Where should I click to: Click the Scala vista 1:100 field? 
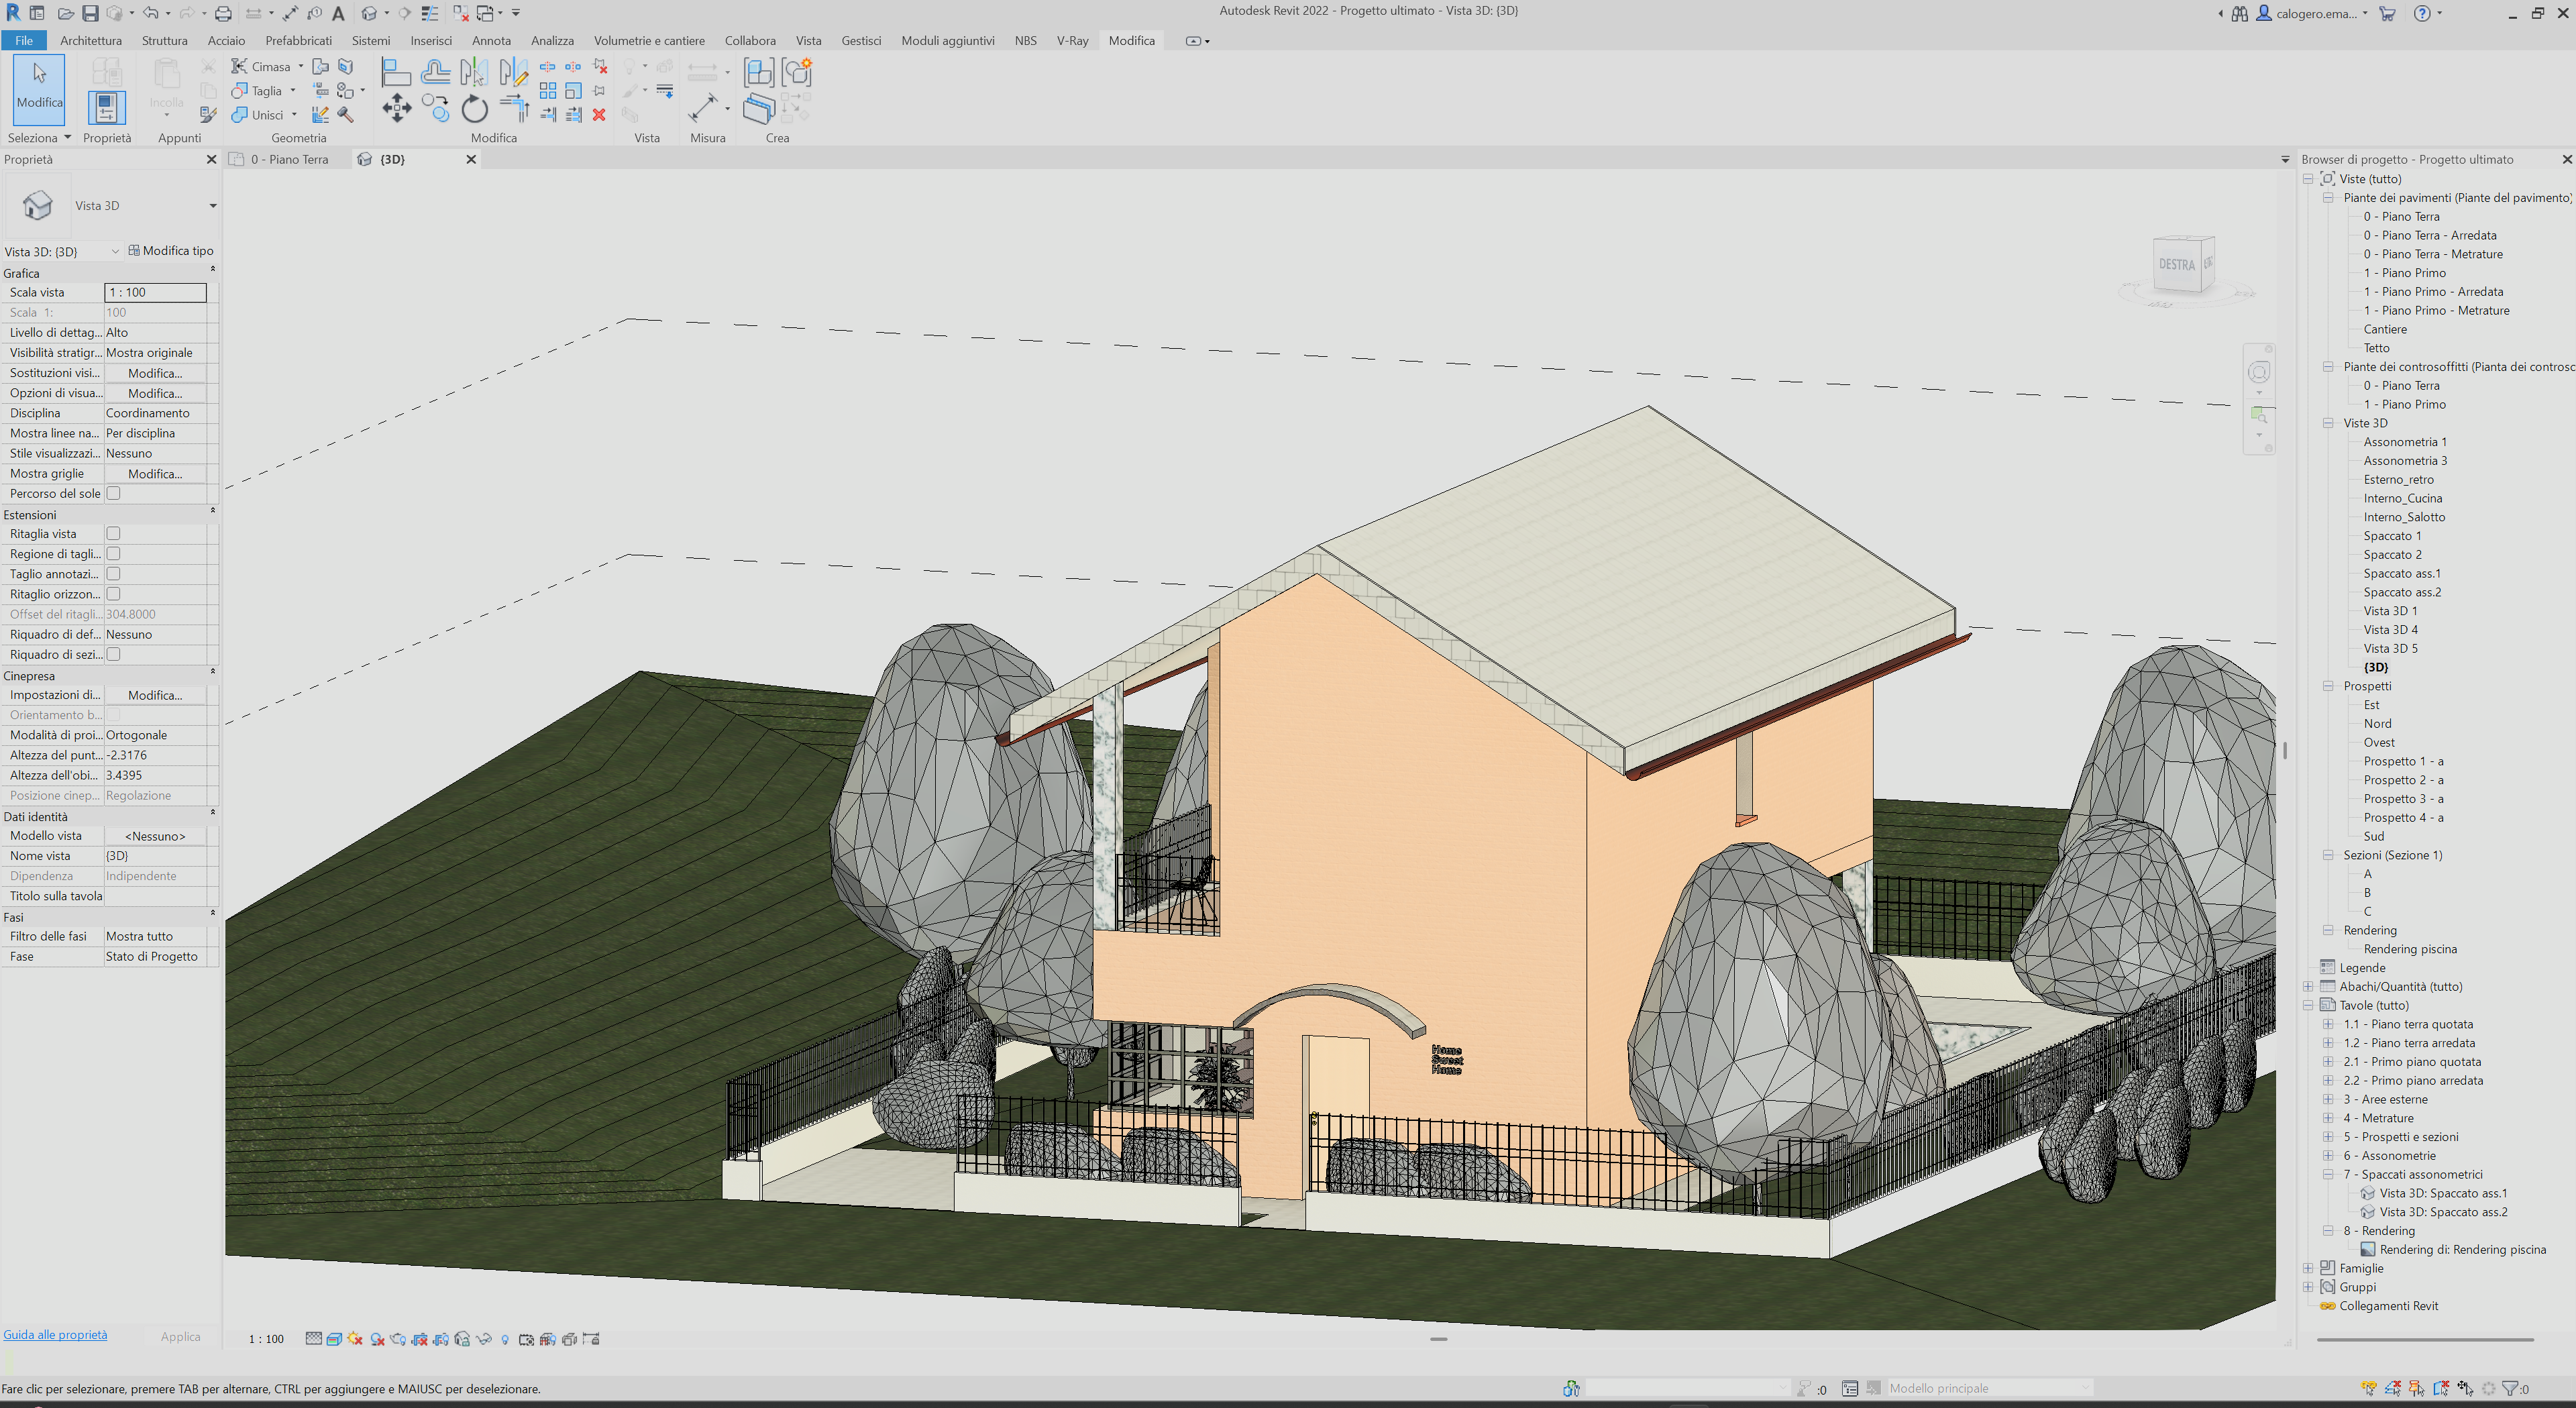pos(155,292)
